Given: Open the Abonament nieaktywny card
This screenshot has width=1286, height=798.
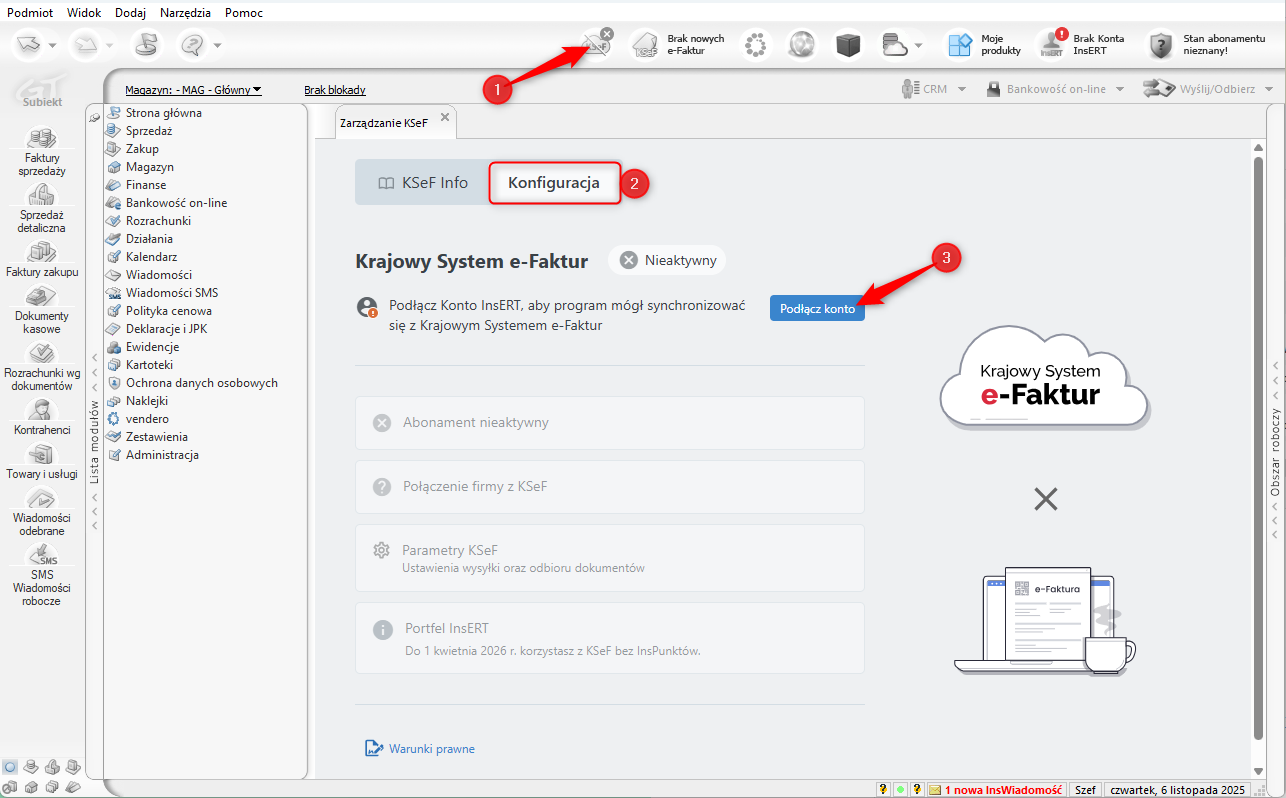Looking at the screenshot, I should coord(610,422).
